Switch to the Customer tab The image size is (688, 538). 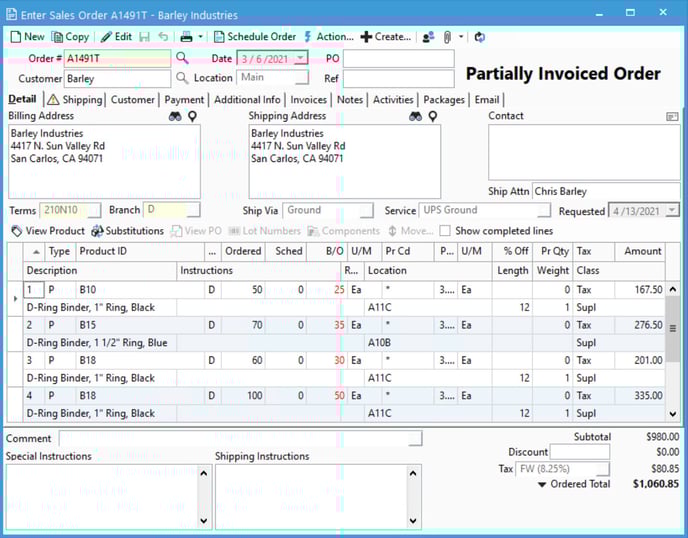point(133,100)
